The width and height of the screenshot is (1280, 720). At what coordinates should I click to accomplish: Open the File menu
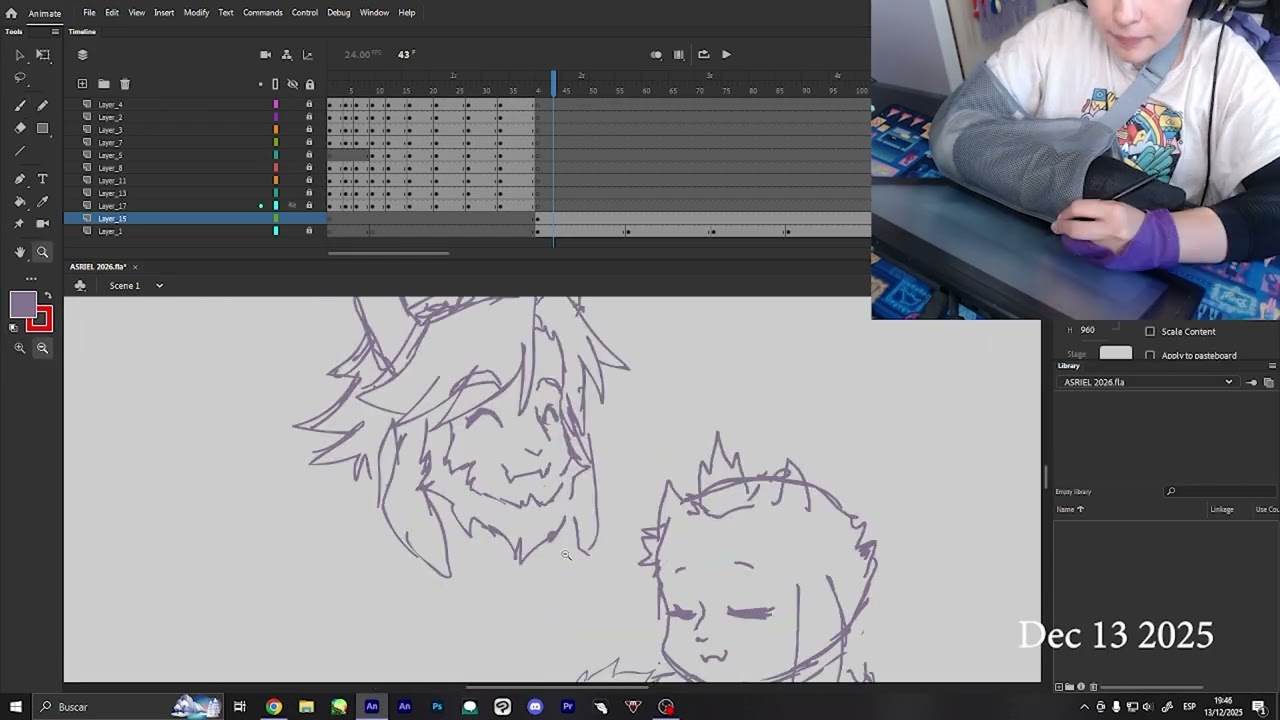(89, 13)
